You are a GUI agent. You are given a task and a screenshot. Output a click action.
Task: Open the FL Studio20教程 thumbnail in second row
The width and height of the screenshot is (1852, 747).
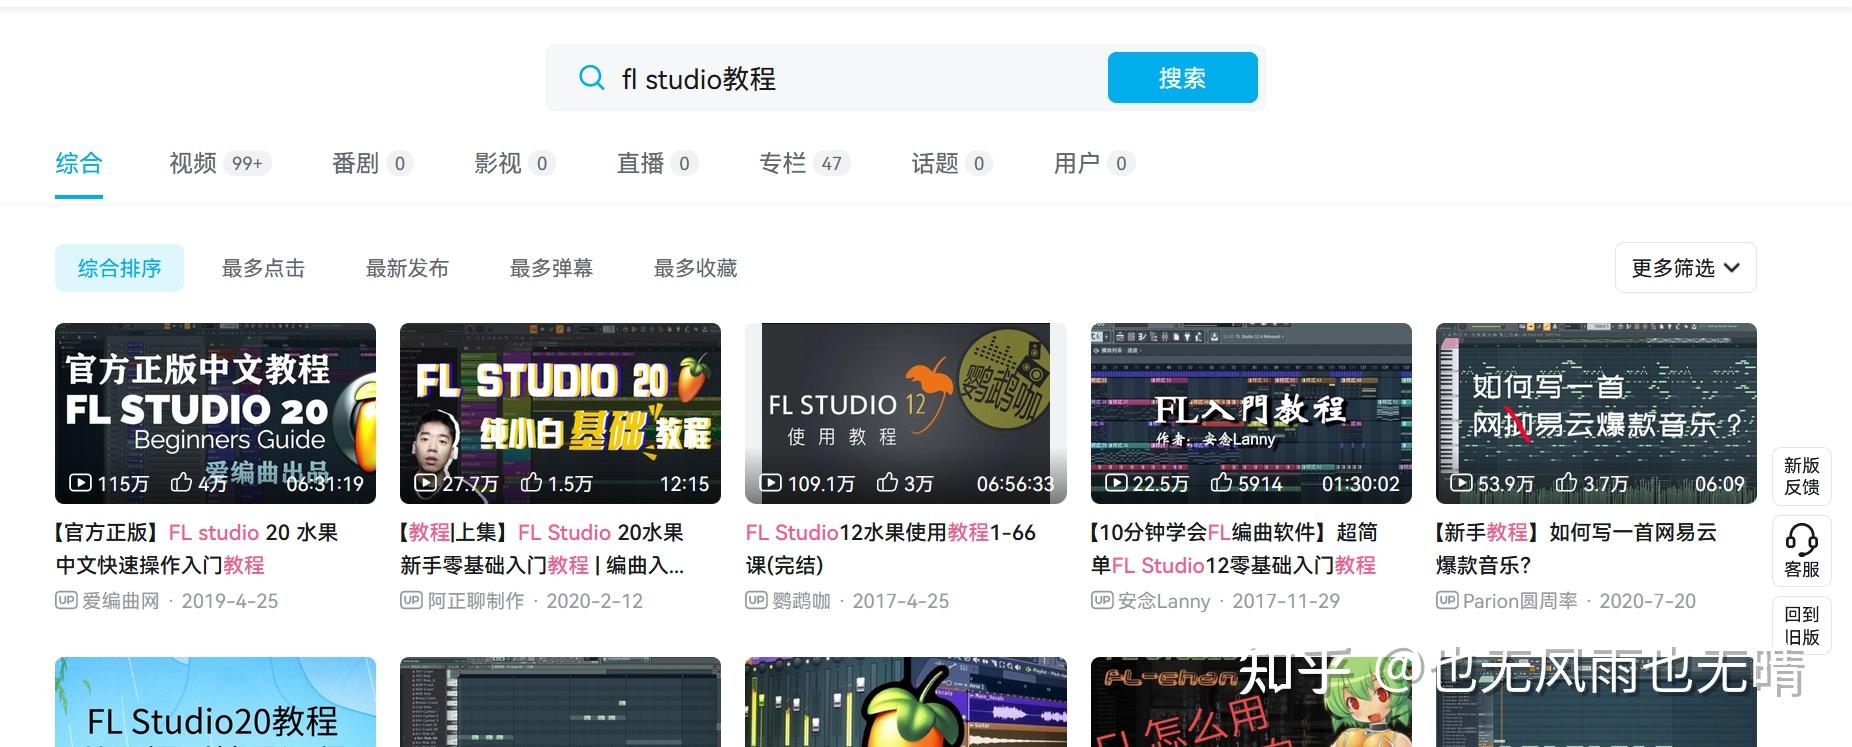point(215,702)
